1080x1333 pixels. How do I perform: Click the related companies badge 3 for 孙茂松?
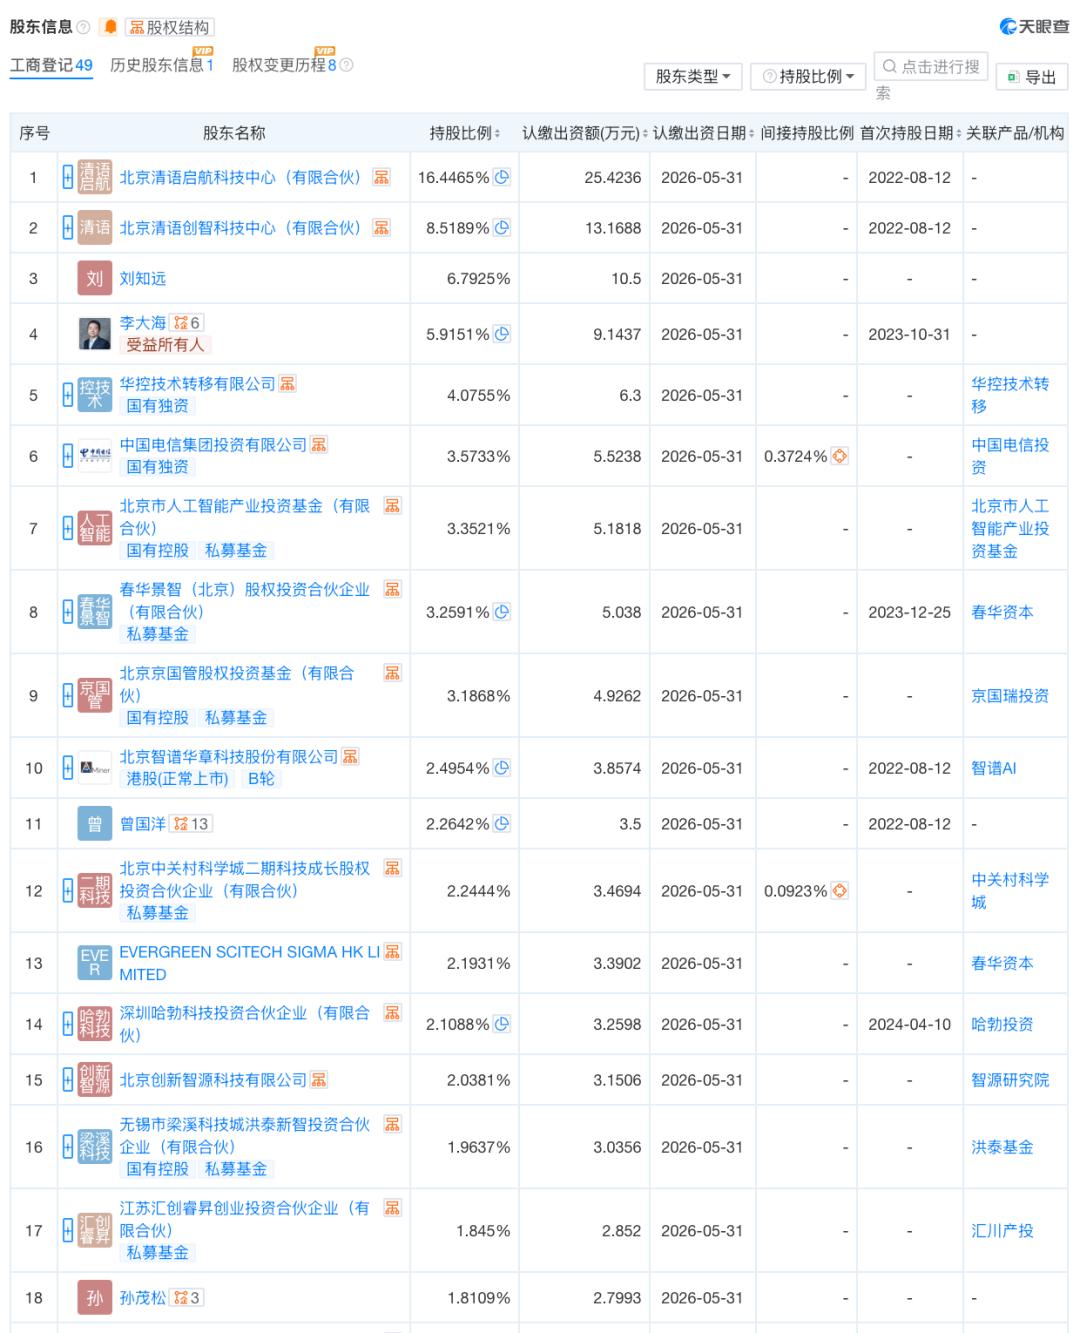(187, 1298)
